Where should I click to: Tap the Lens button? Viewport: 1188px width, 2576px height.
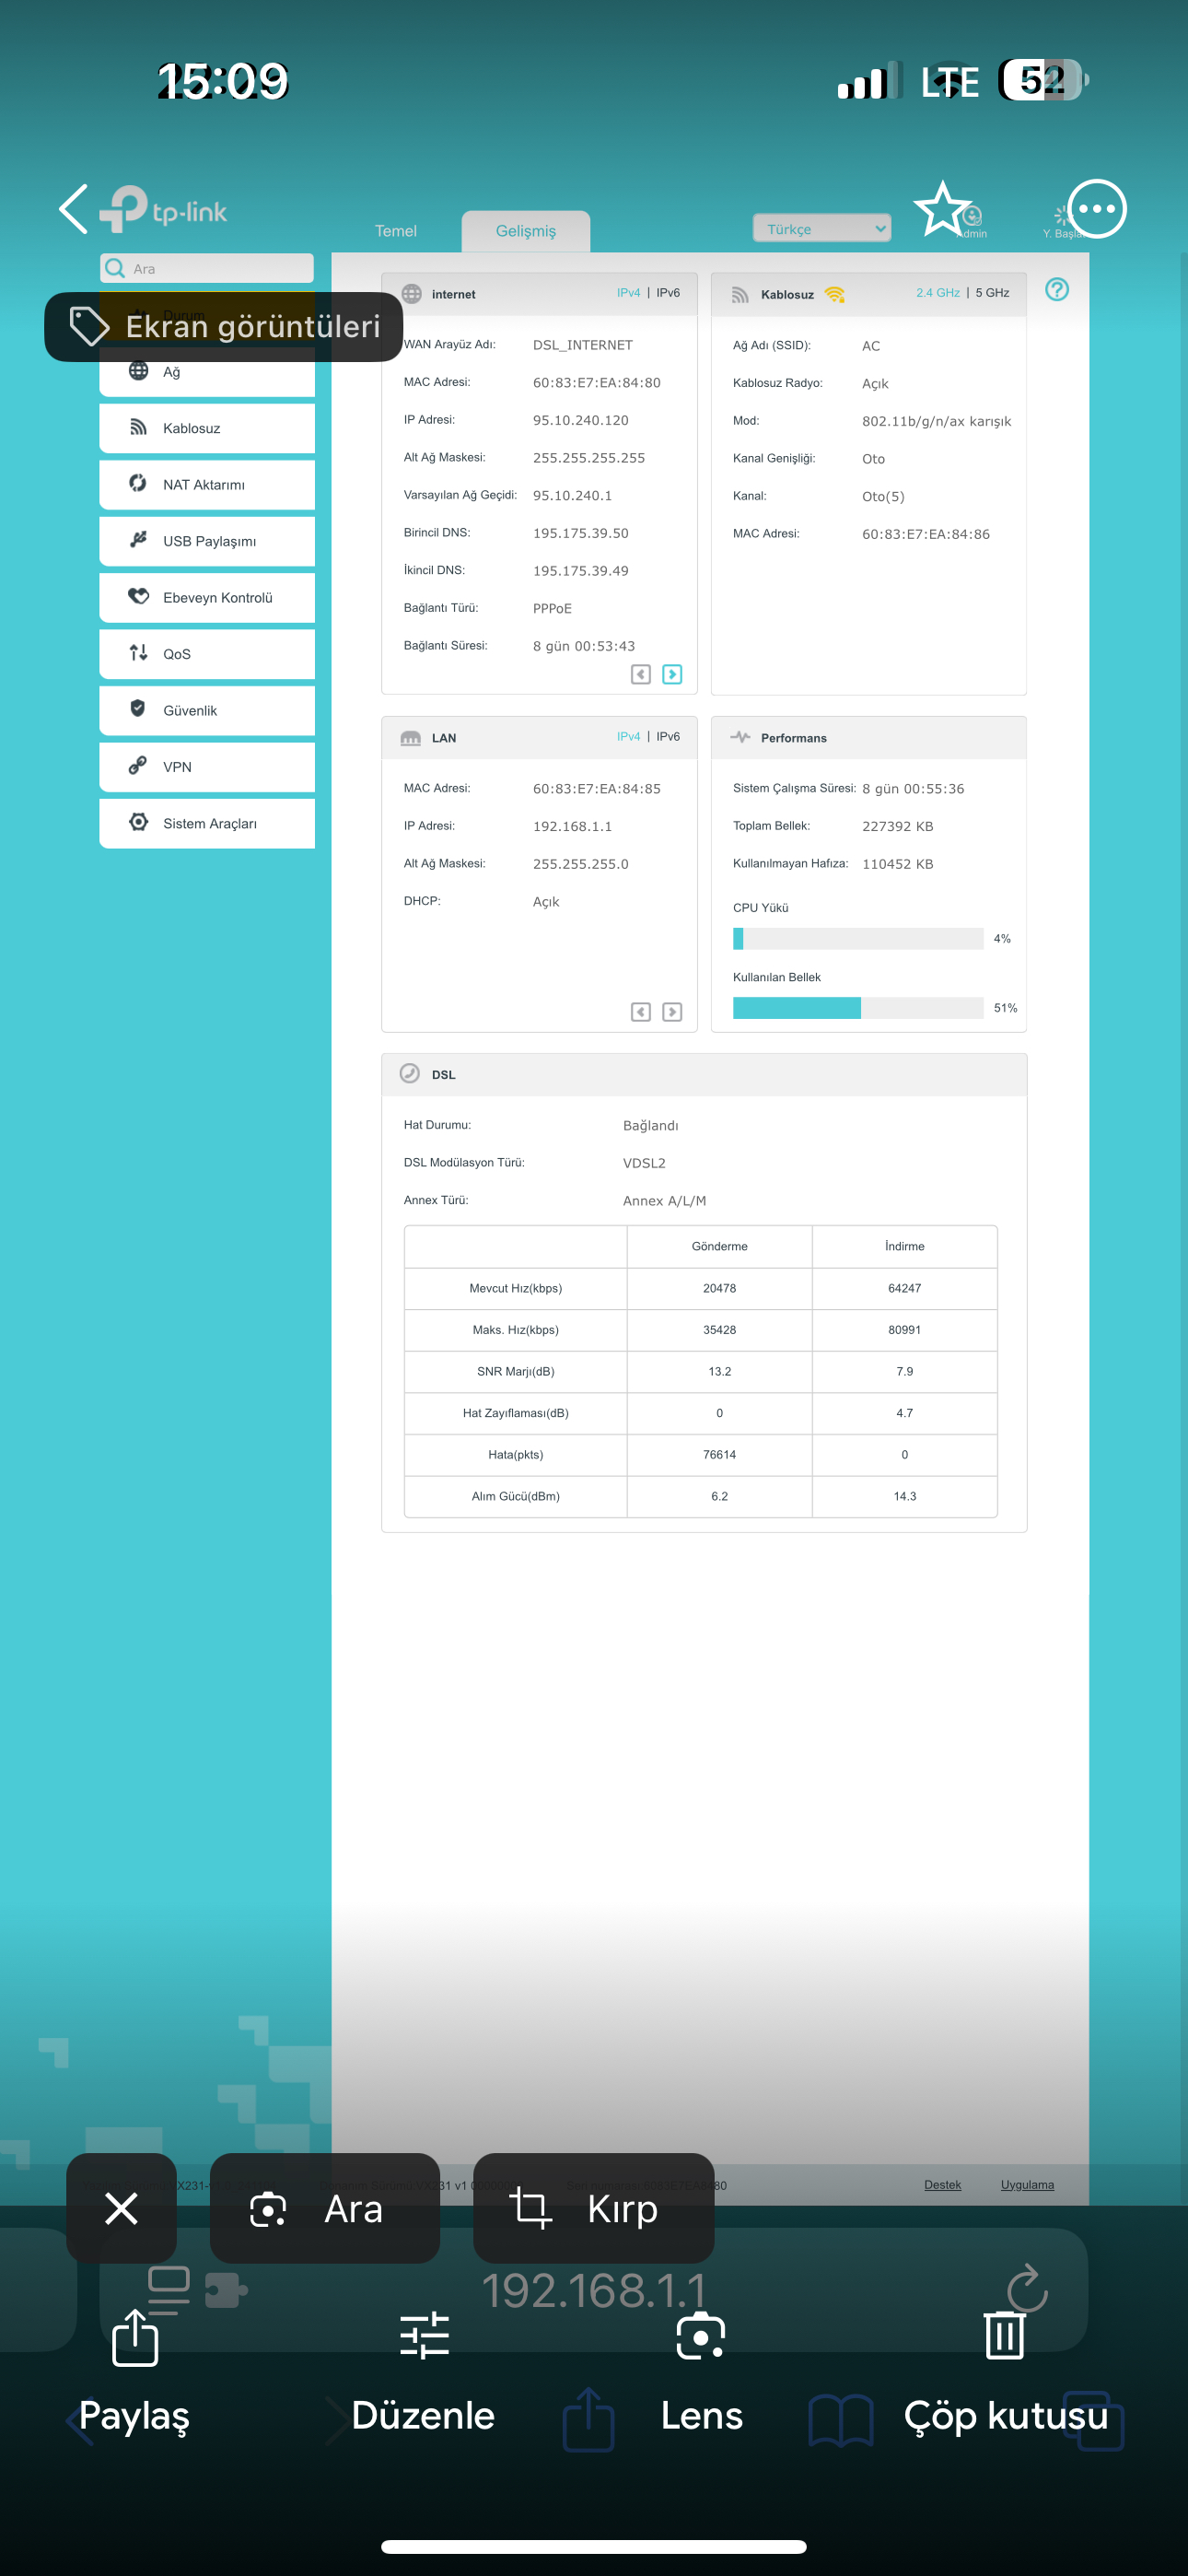(701, 2372)
